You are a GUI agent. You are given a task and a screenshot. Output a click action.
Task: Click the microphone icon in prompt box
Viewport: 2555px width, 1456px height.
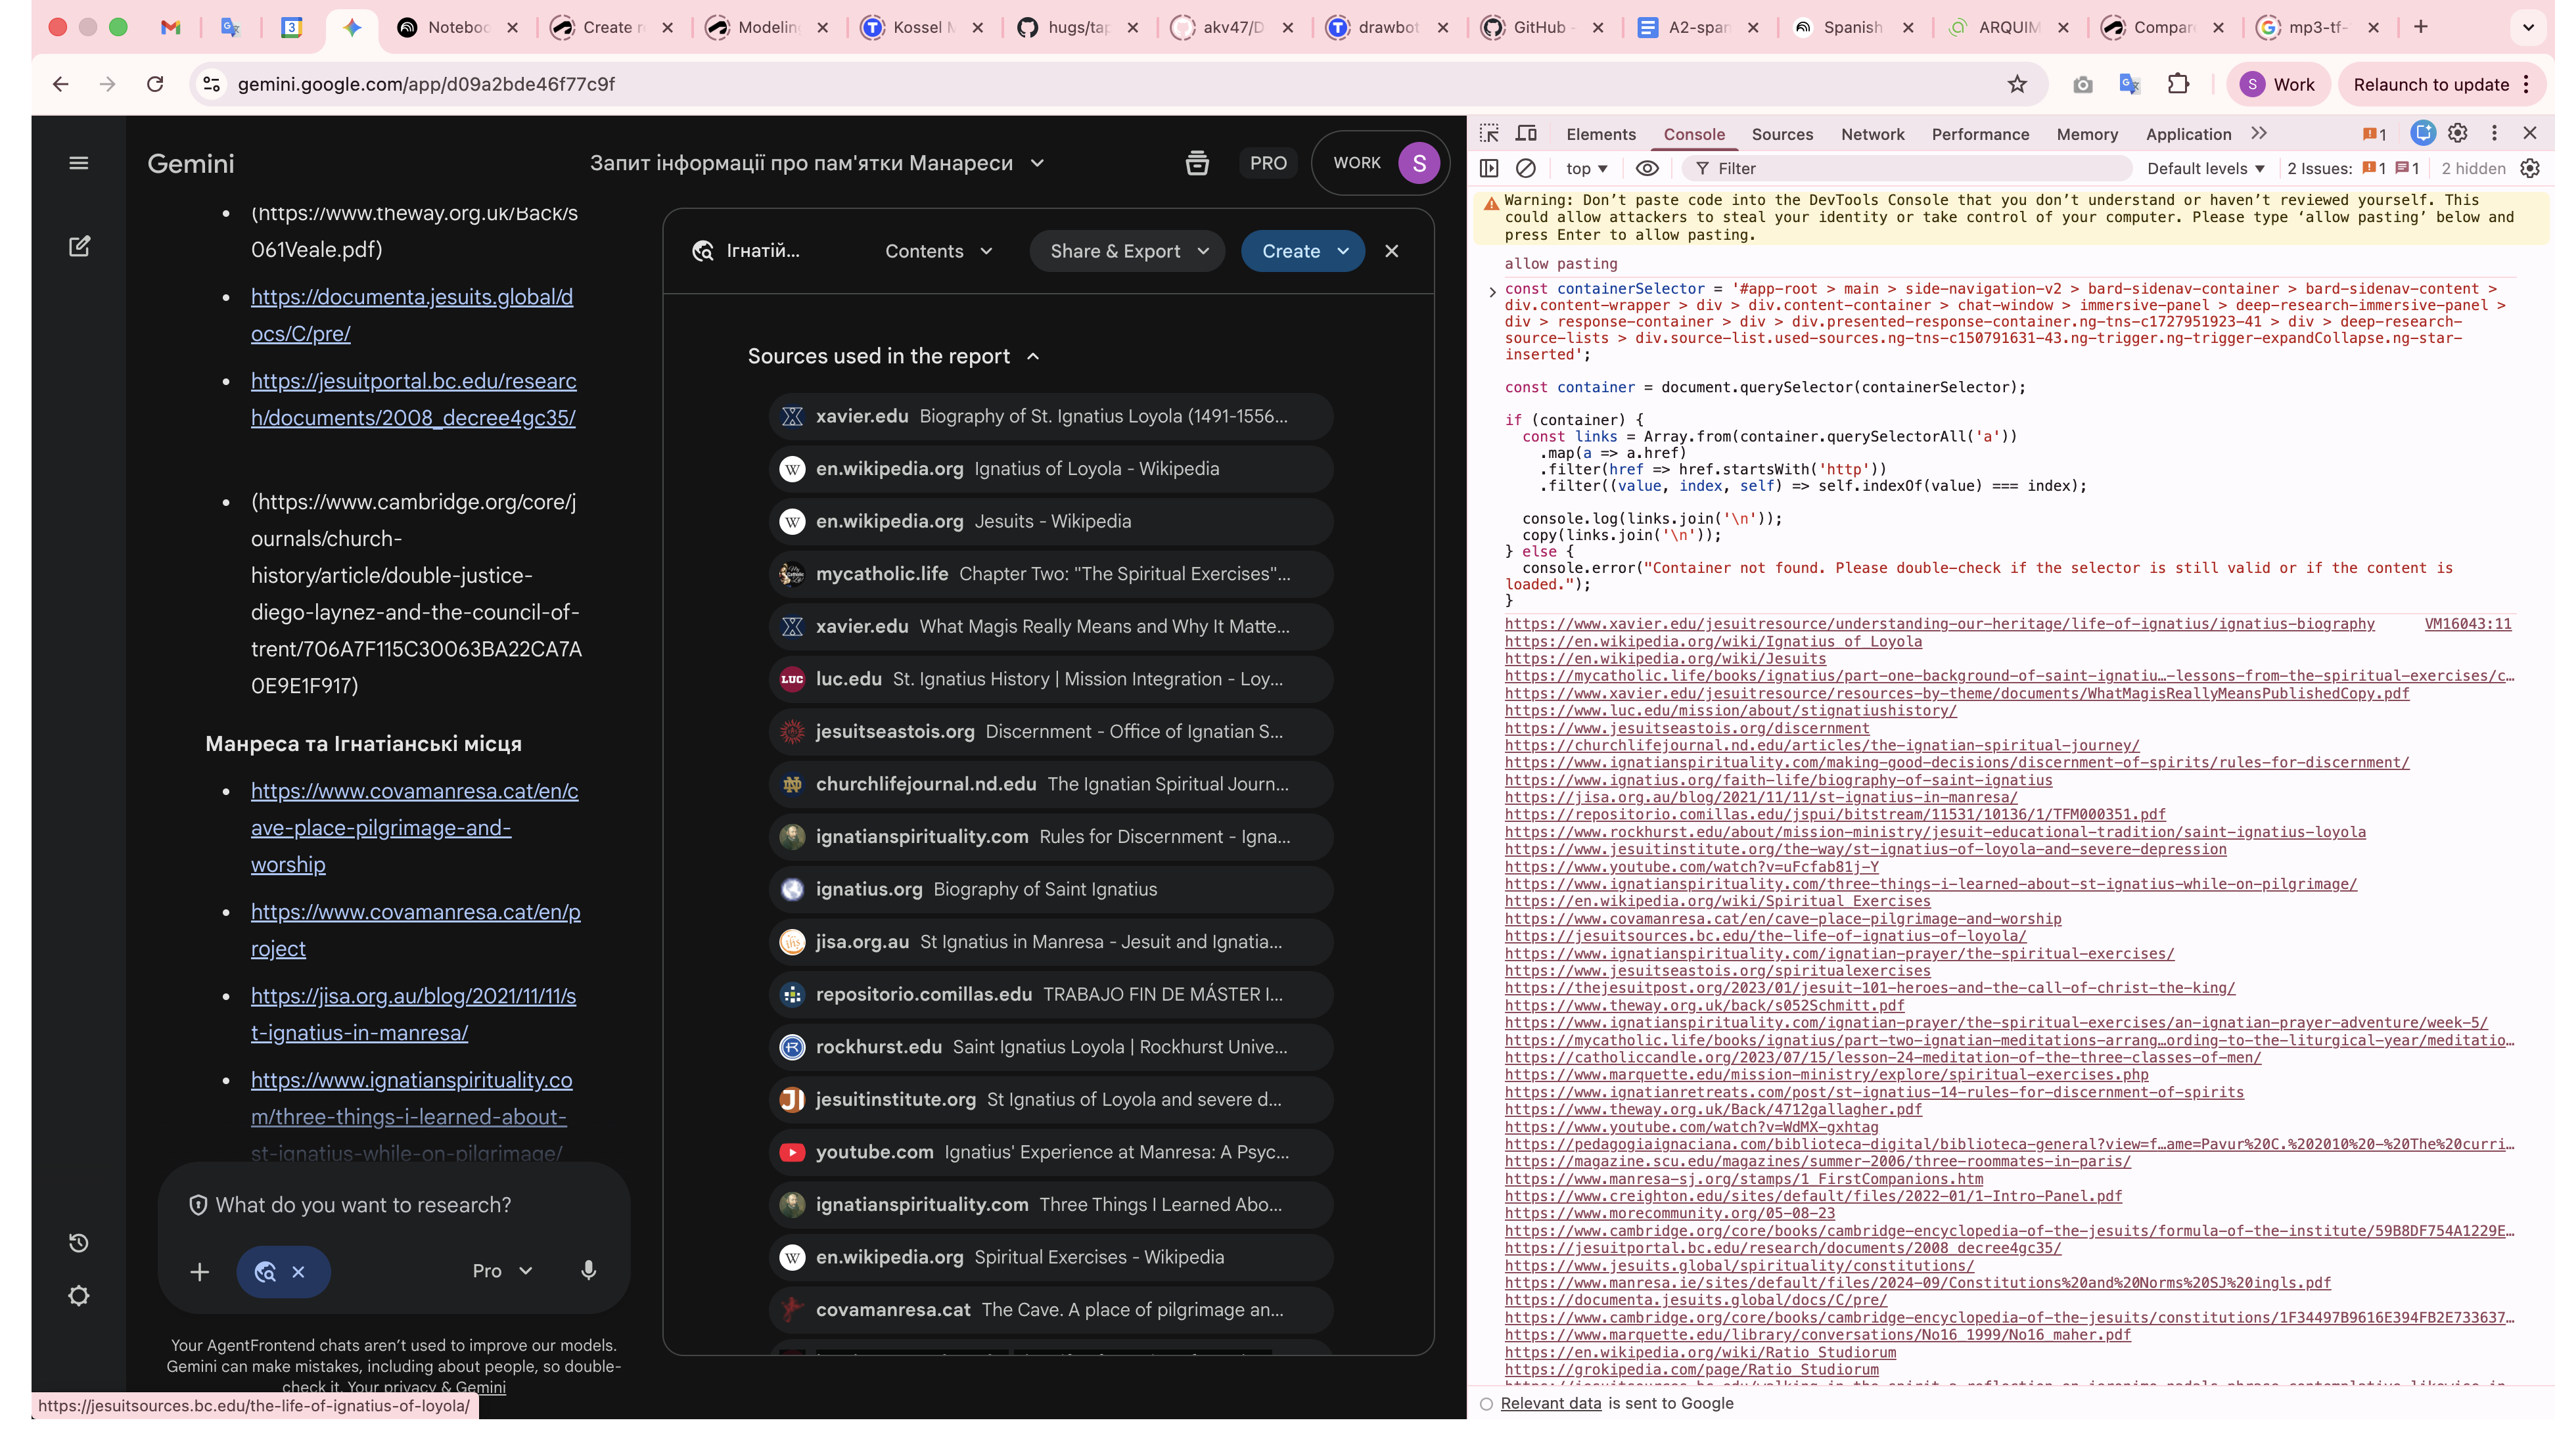588,1270
